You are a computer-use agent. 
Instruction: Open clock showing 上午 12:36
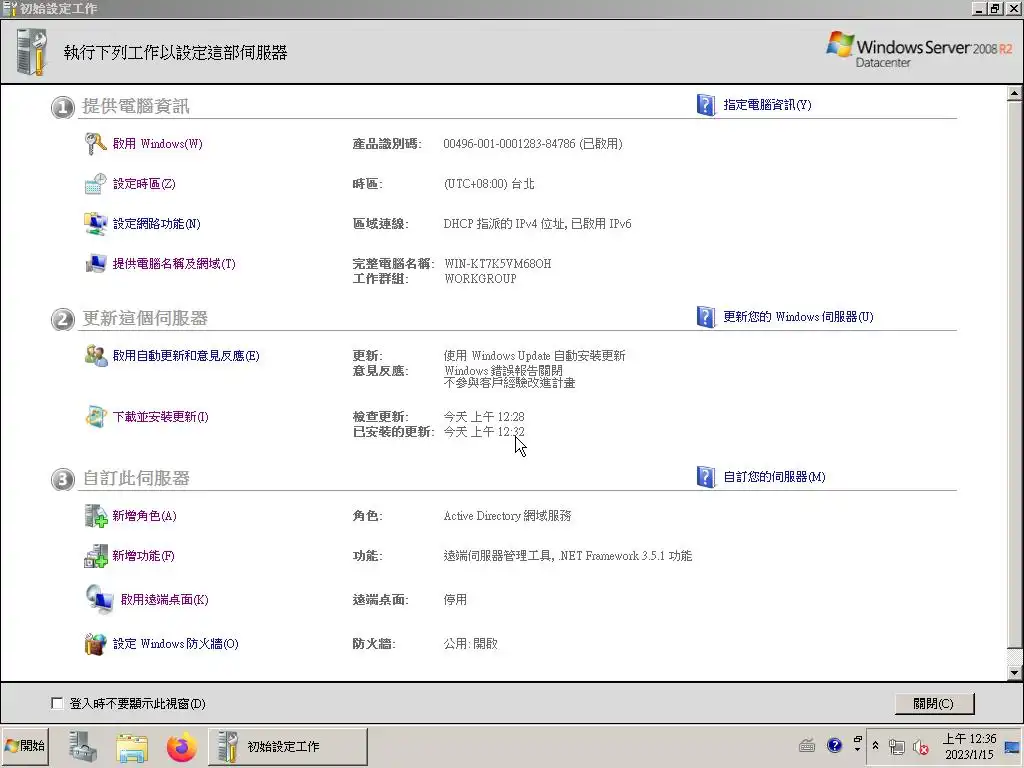[969, 746]
